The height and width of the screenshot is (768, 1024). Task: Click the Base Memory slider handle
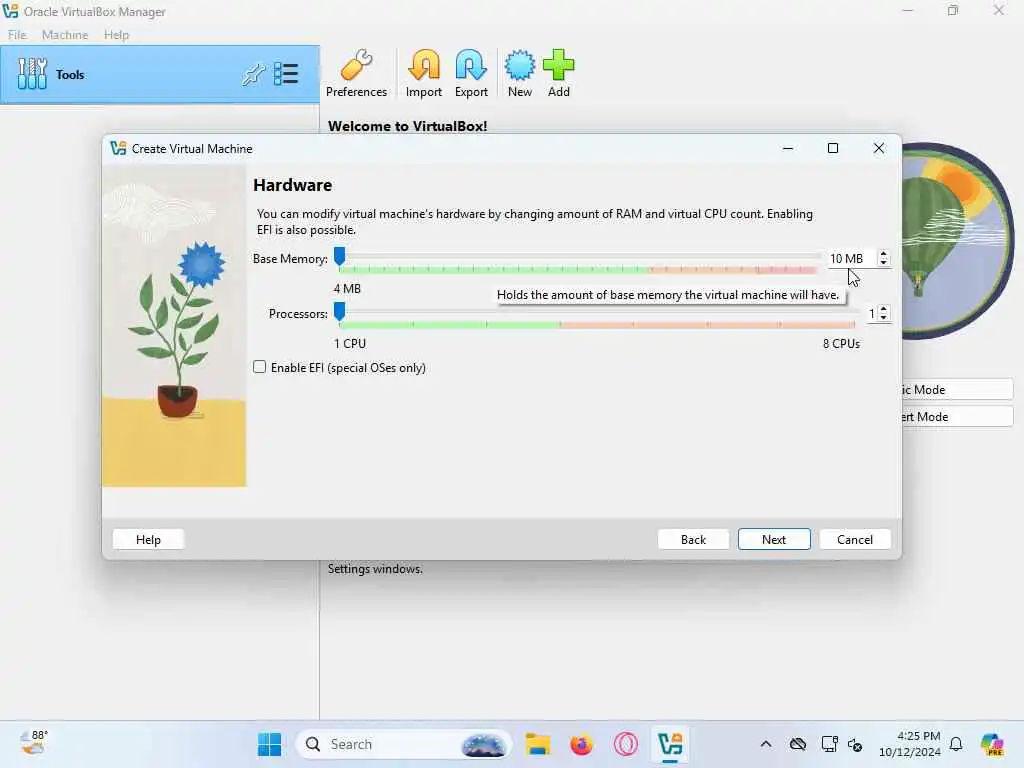[x=339, y=256]
